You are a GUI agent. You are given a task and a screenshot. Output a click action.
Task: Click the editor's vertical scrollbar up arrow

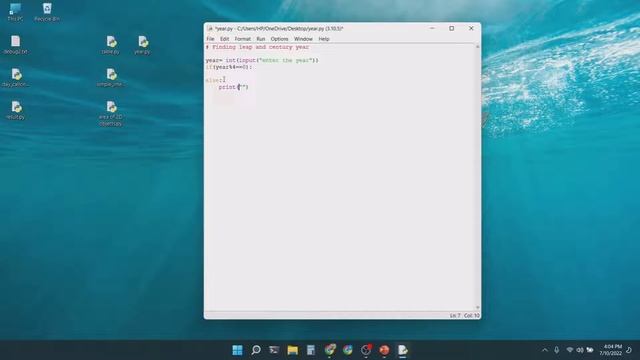tap(477, 47)
